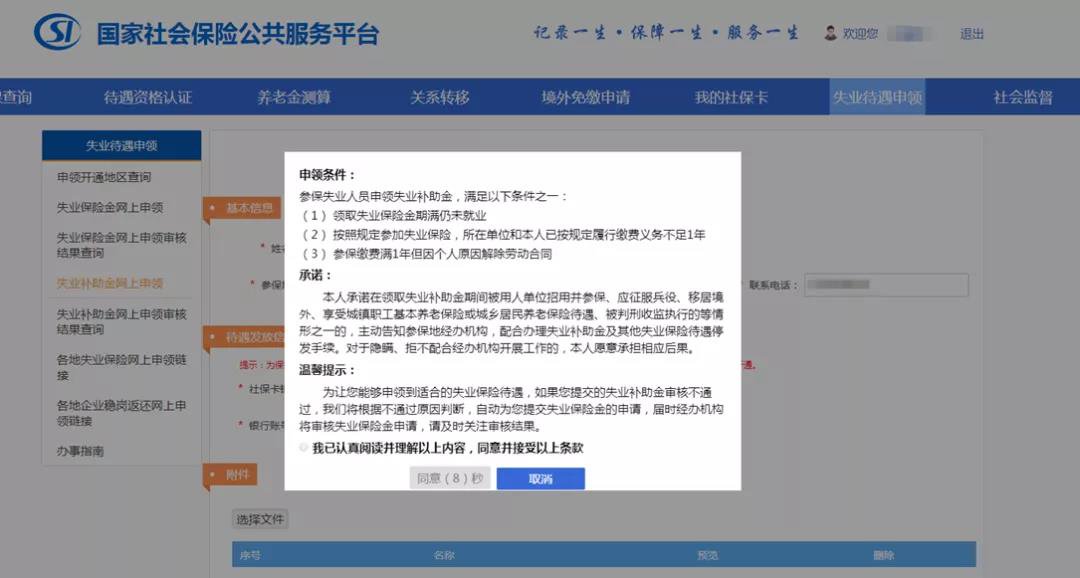Click the 联系电话 input field

(886, 285)
